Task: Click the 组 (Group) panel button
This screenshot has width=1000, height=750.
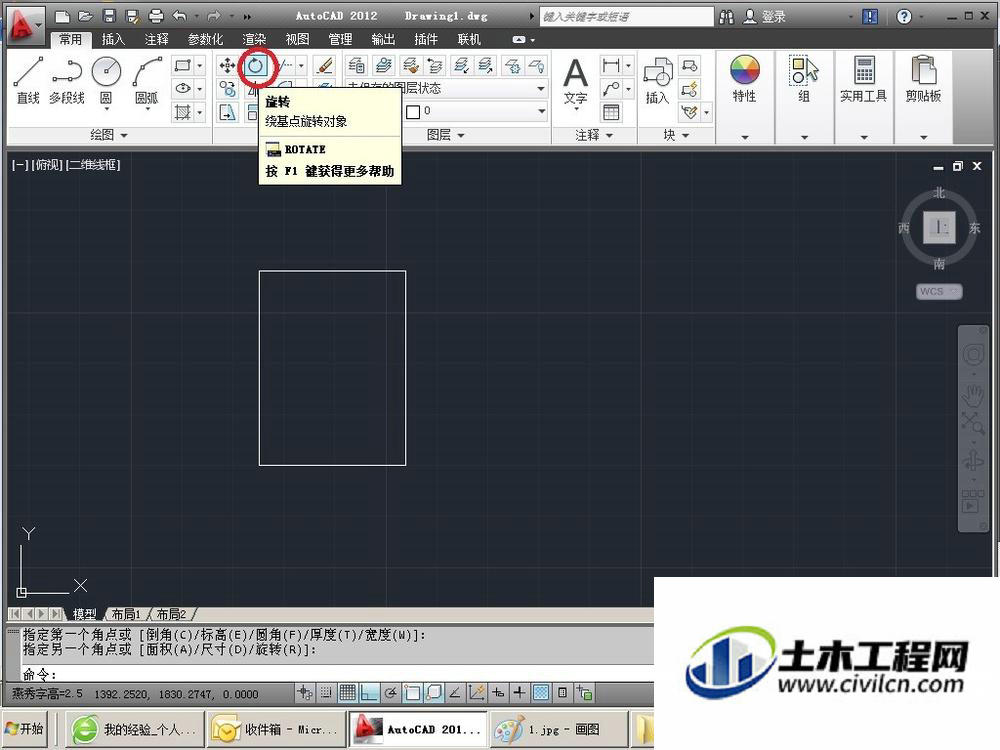Action: pyautogui.click(x=804, y=79)
